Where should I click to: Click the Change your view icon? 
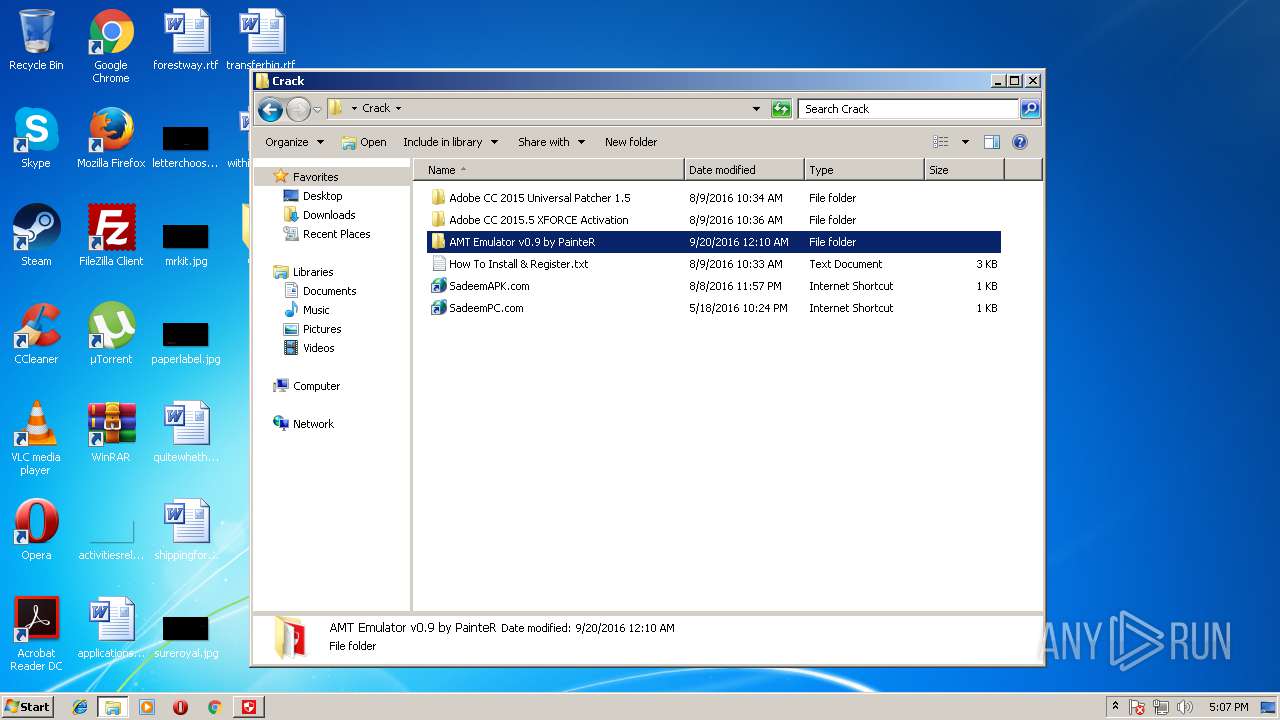pyautogui.click(x=940, y=142)
